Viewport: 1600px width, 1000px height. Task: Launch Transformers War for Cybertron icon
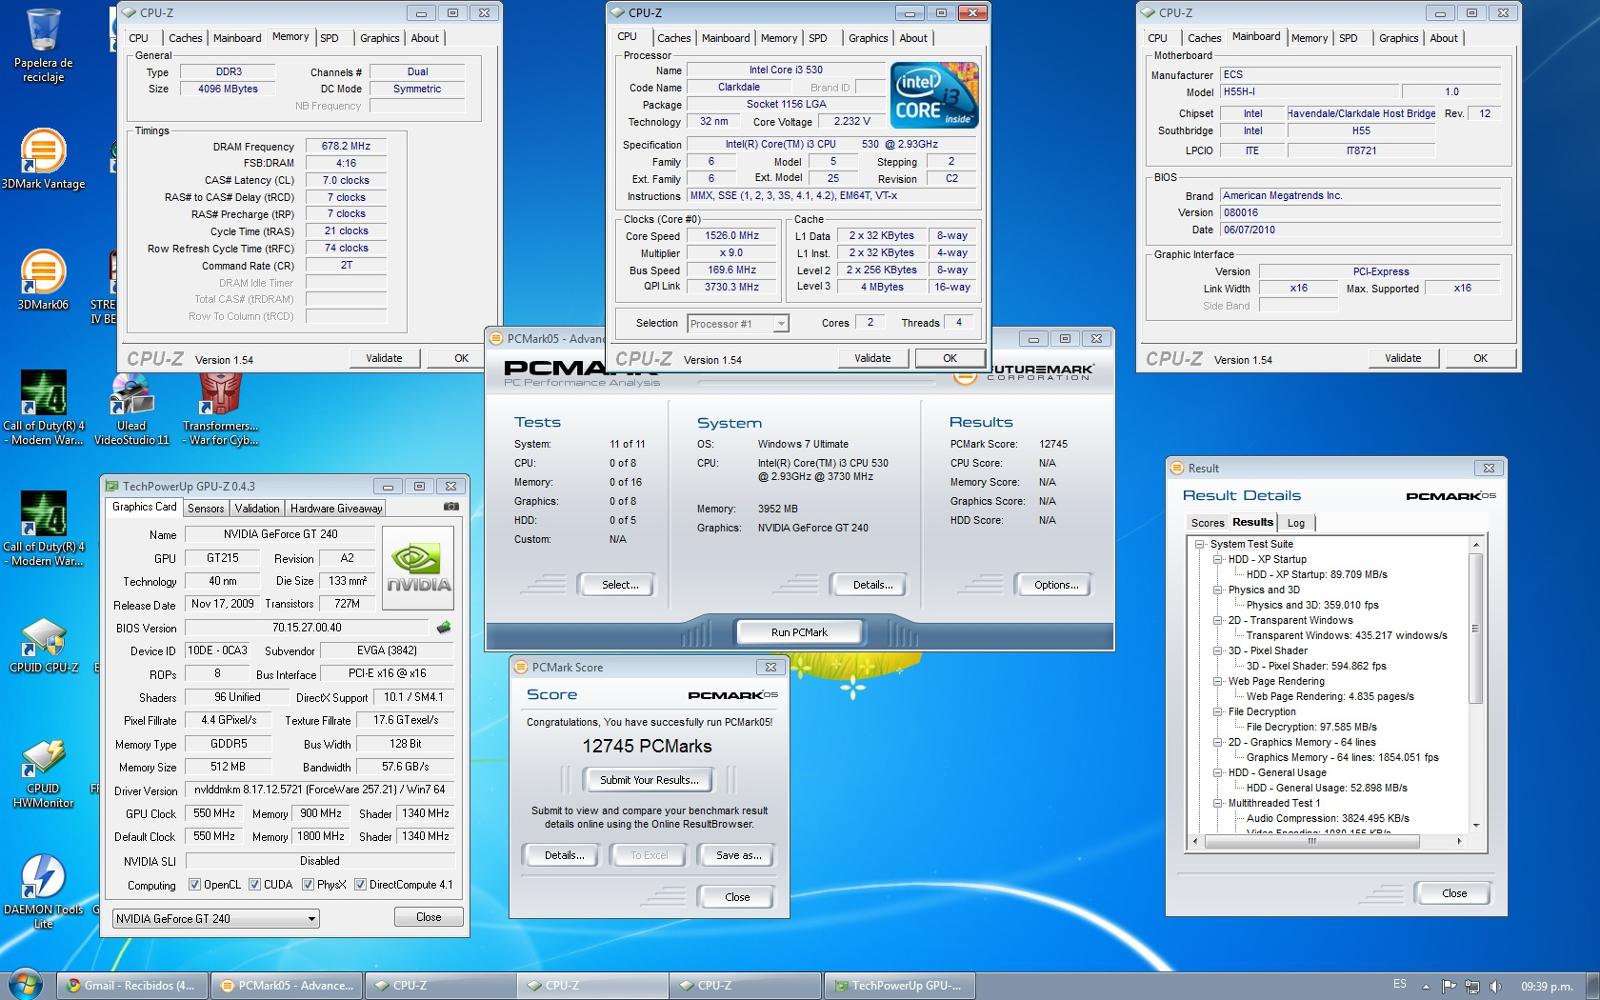coord(220,408)
